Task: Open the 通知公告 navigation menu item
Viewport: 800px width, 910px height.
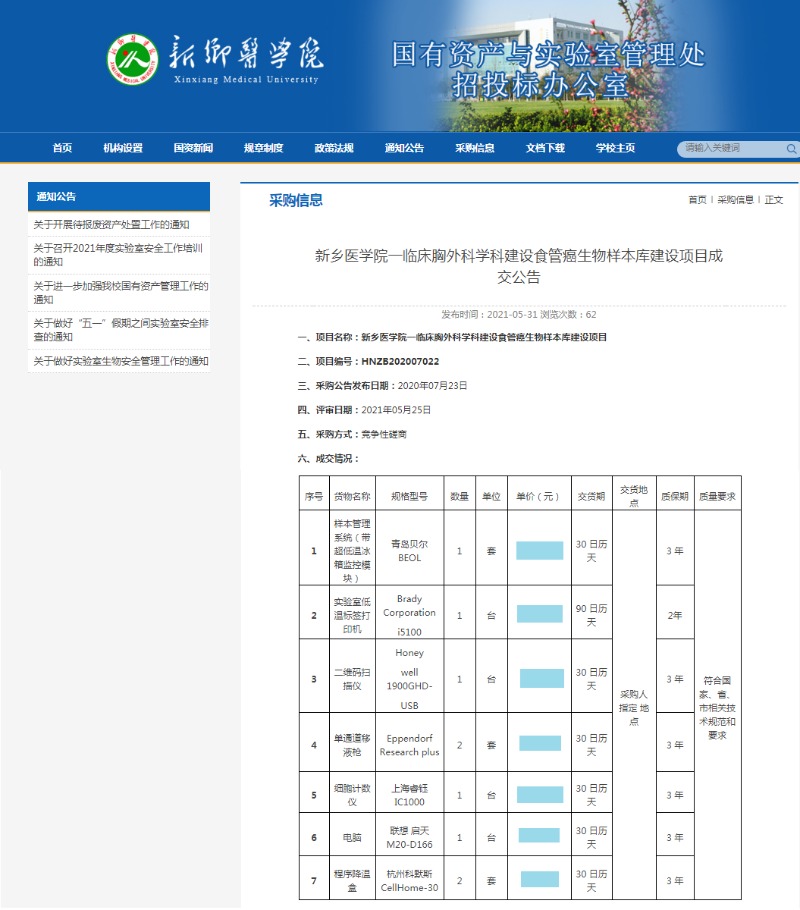Action: pos(402,147)
